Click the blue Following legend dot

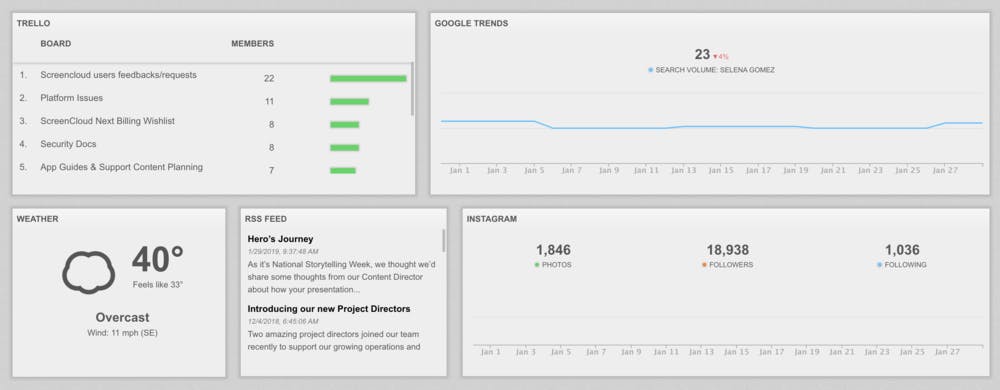click(879, 264)
